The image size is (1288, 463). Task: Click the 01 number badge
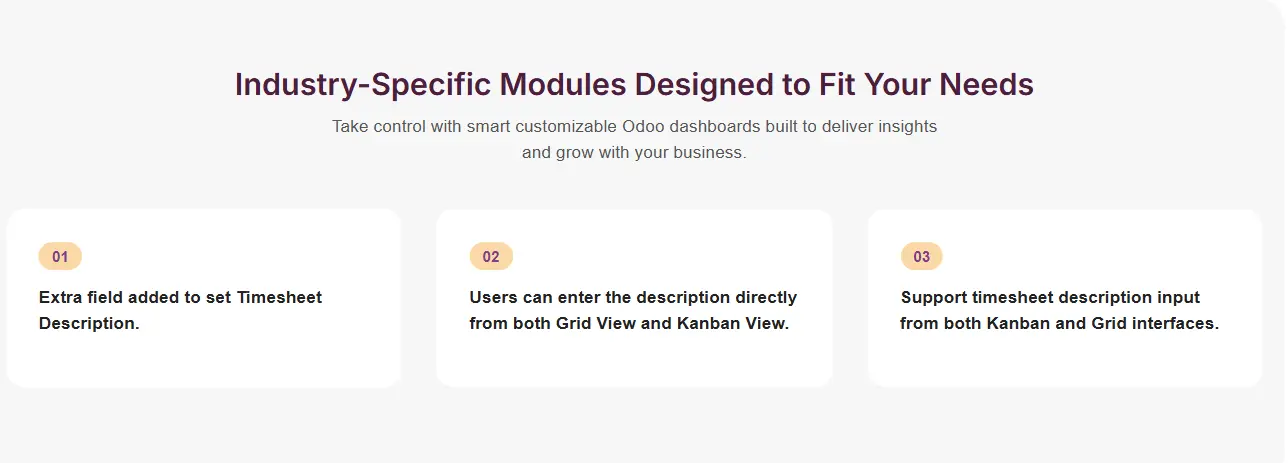click(60, 257)
